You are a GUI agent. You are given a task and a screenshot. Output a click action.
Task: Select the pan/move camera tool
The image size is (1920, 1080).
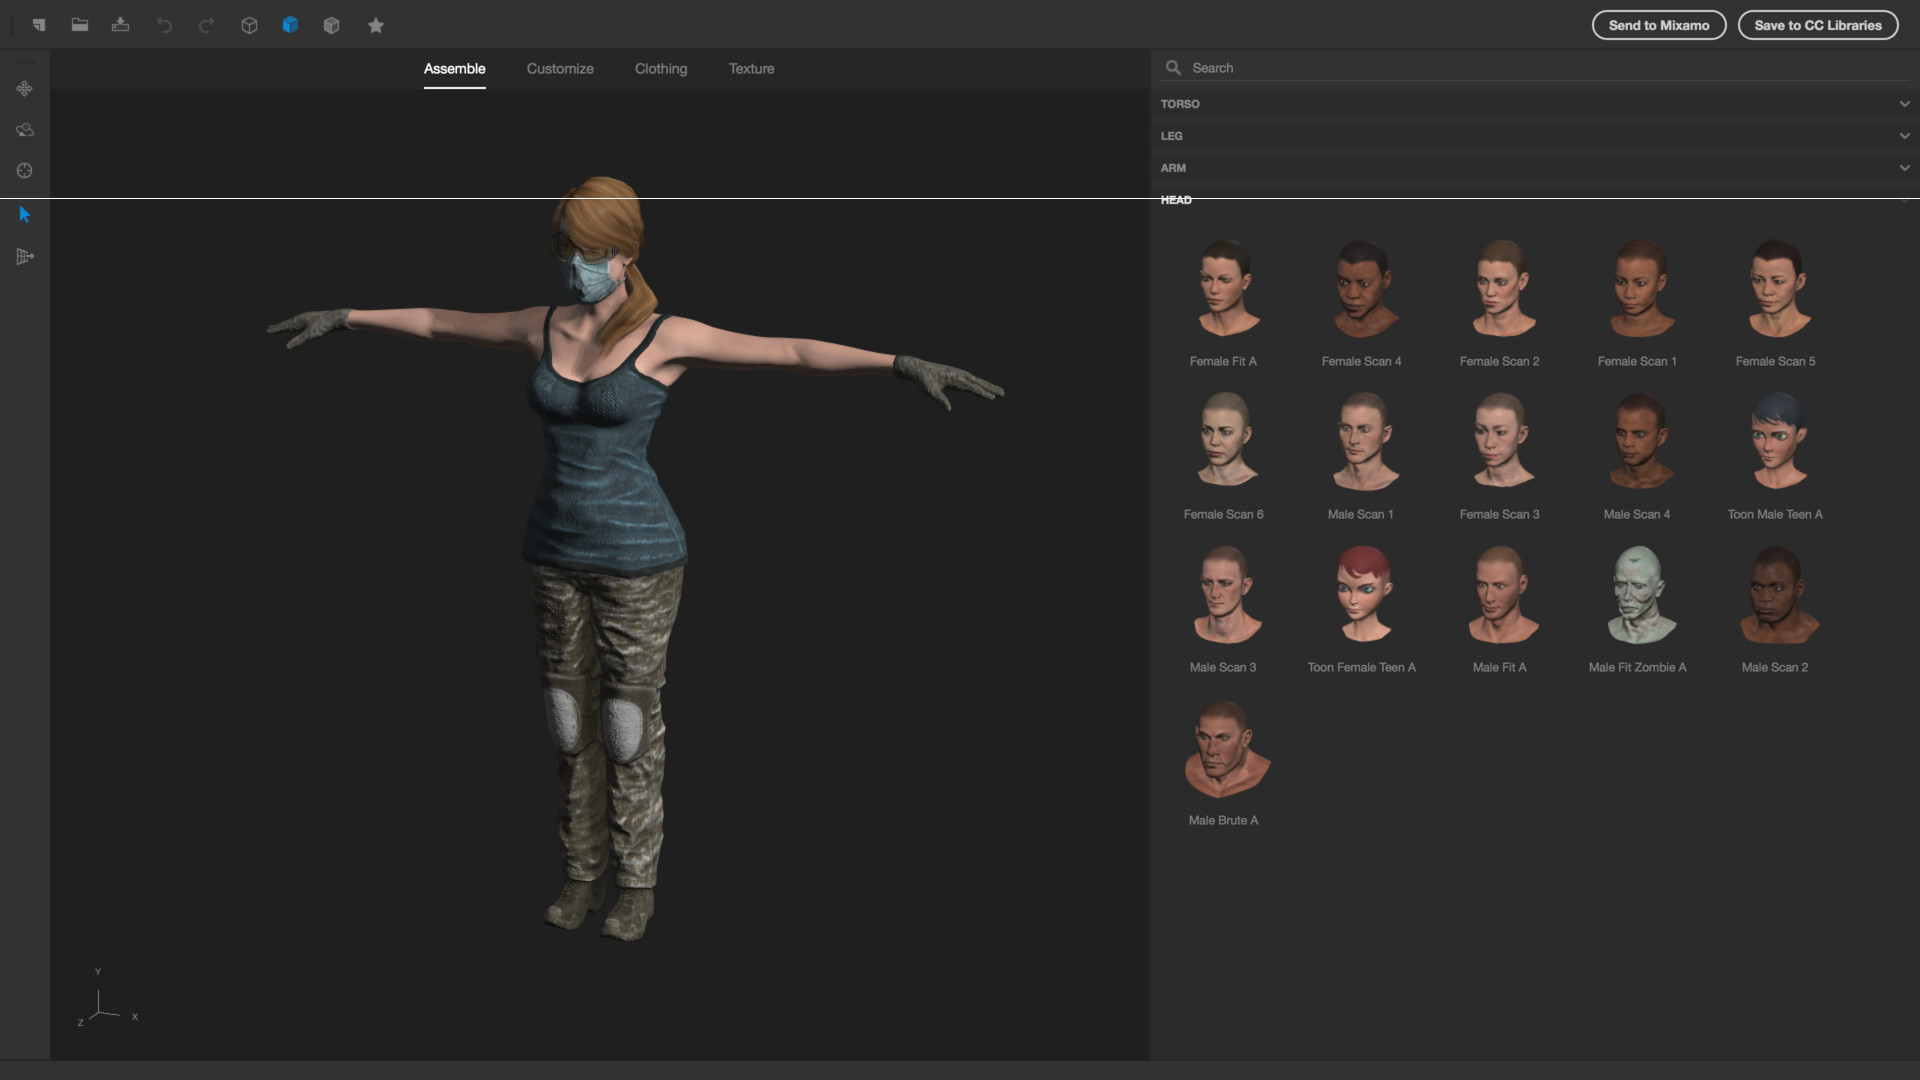point(25,89)
